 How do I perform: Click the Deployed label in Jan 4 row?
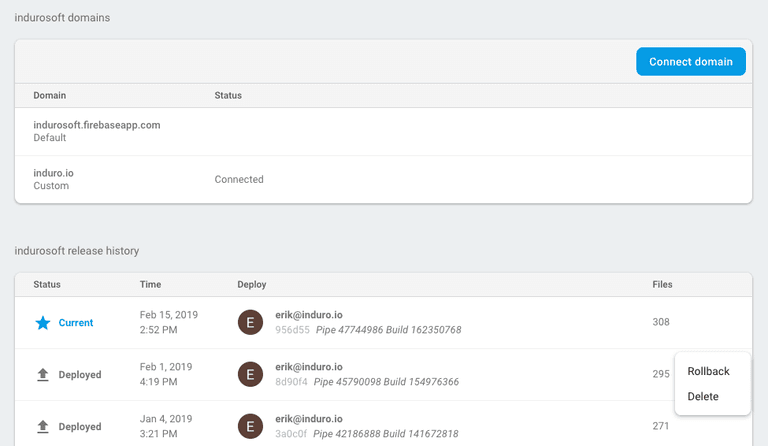[x=80, y=426]
